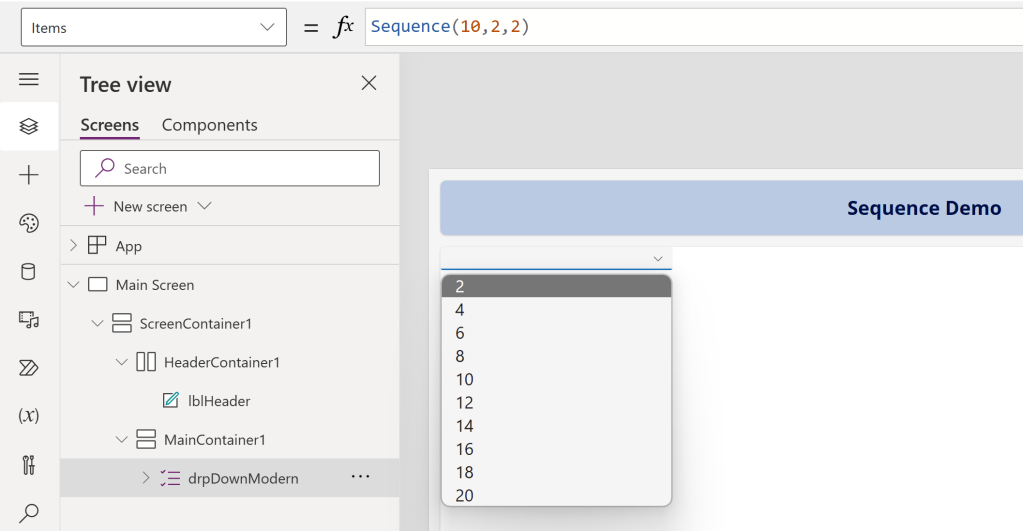
Task: Select the Tree view layers icon
Action: [x=29, y=126]
